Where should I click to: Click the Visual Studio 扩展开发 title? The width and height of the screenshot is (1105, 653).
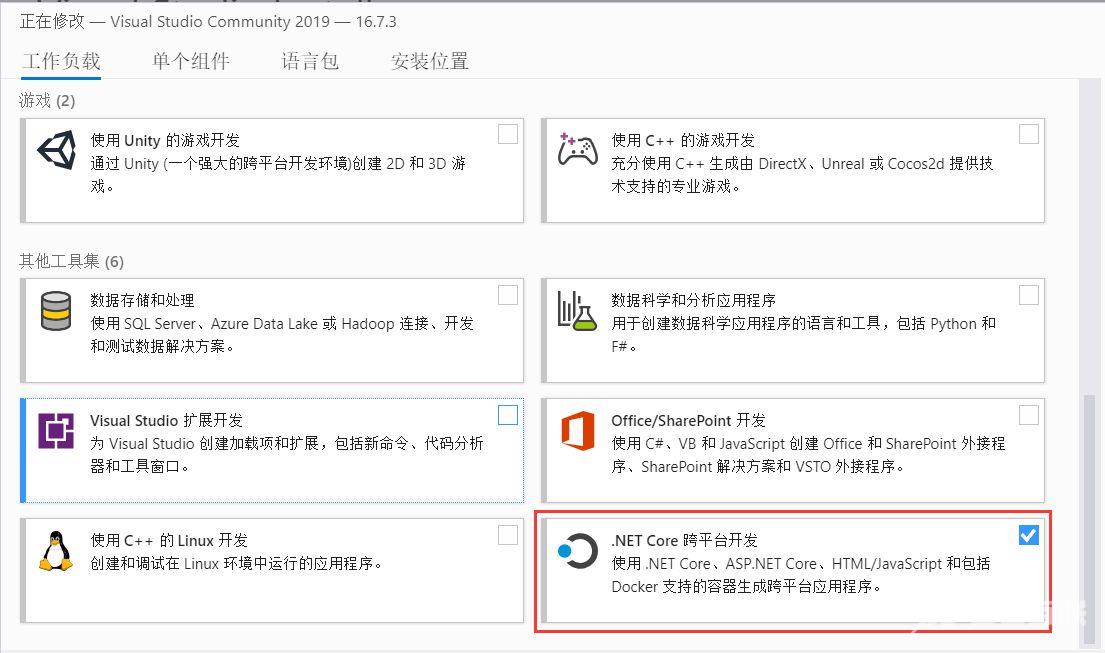point(166,421)
